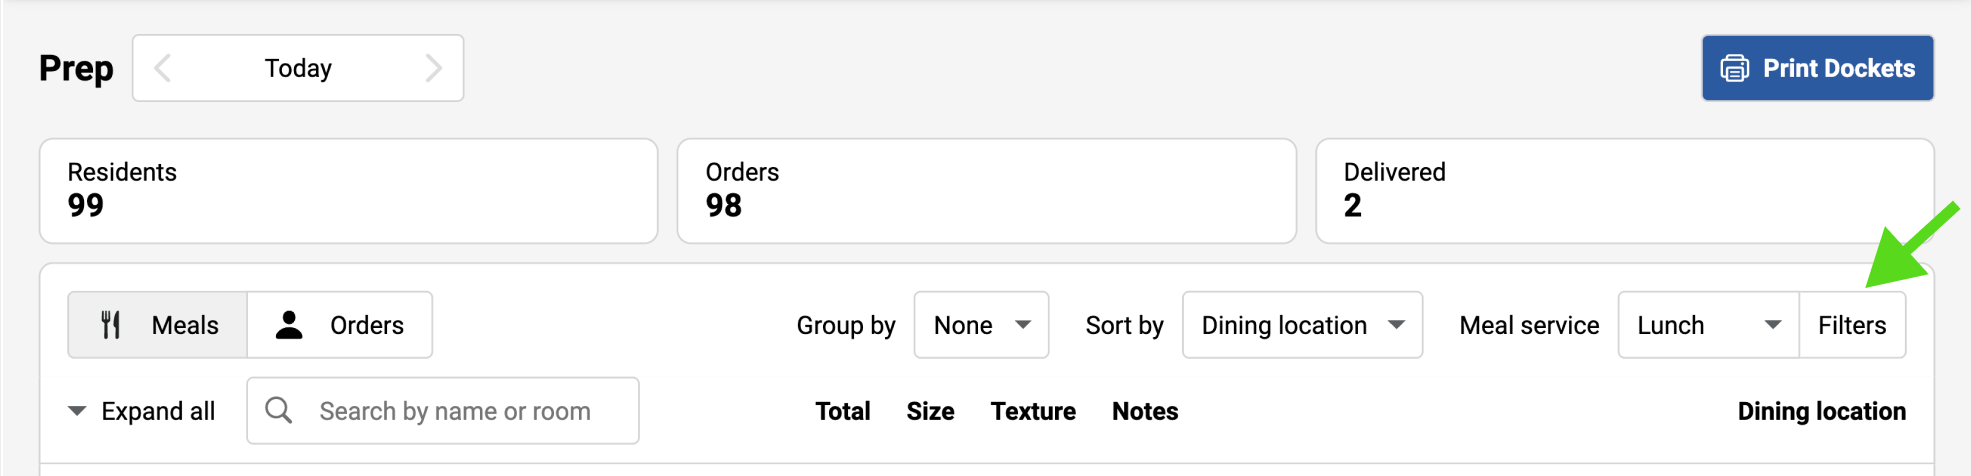The width and height of the screenshot is (1971, 476).
Task: Go to previous day with left chevron
Action: click(163, 68)
